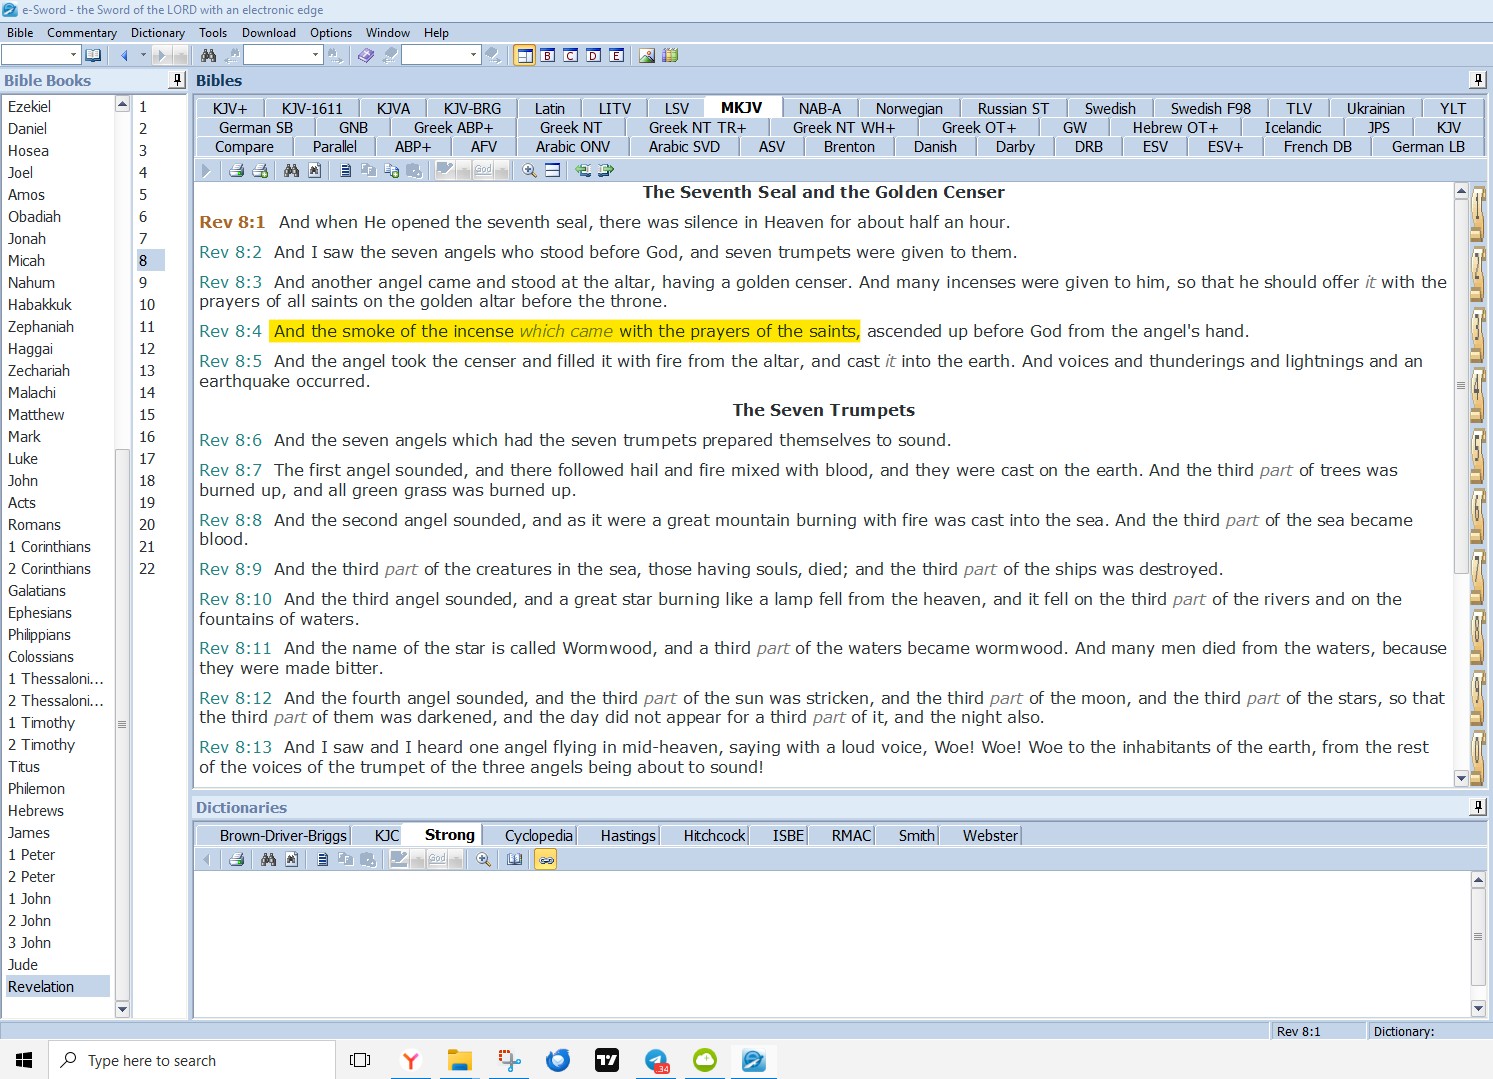Image resolution: width=1493 pixels, height=1079 pixels.
Task: Open the search combo box next to binoculars
Action: point(283,55)
